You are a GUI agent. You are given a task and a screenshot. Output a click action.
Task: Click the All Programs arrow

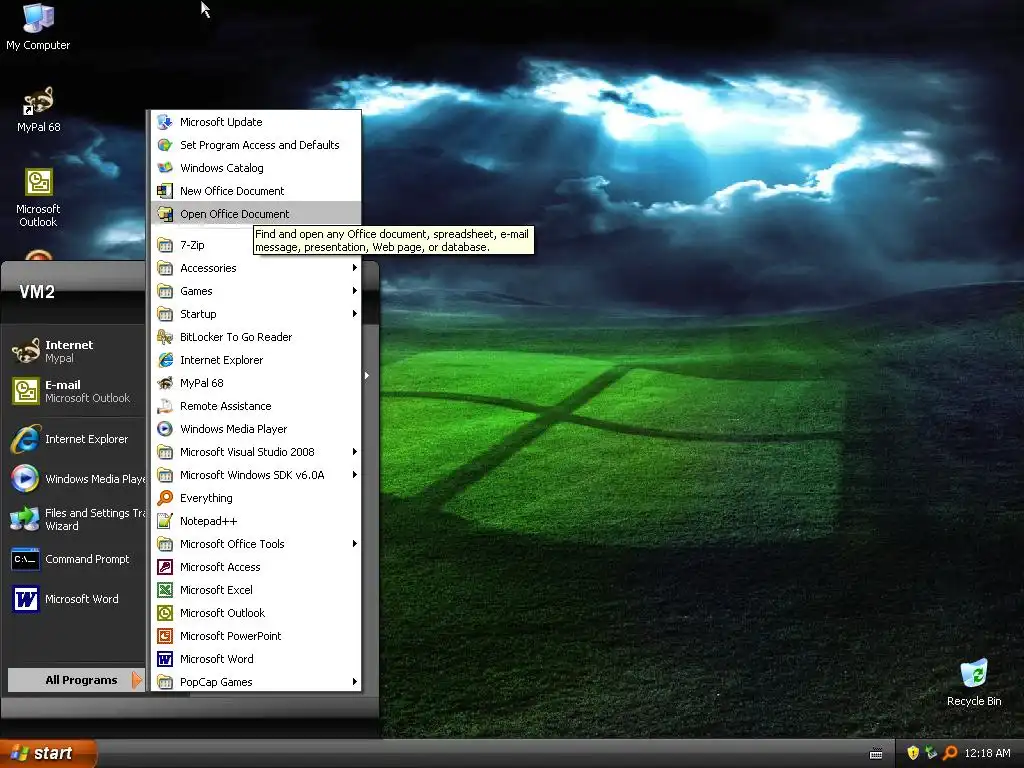coord(136,680)
